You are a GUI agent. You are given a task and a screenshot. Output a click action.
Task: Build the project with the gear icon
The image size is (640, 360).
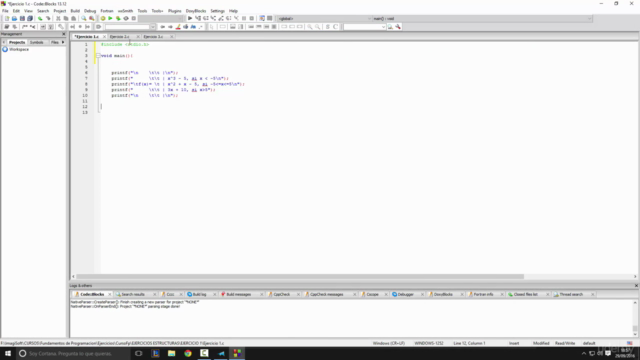103,18
